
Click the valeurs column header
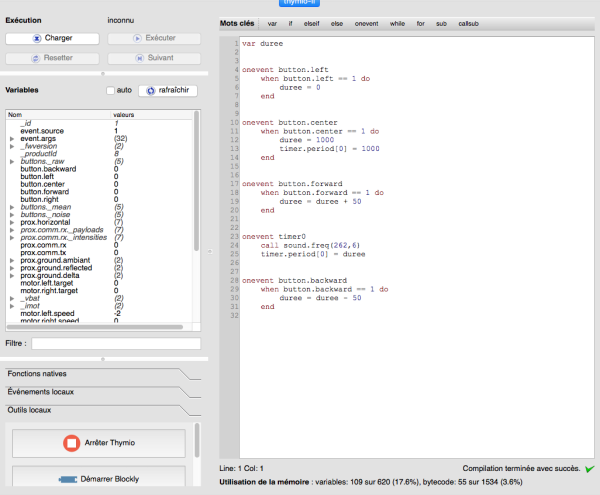152,115
